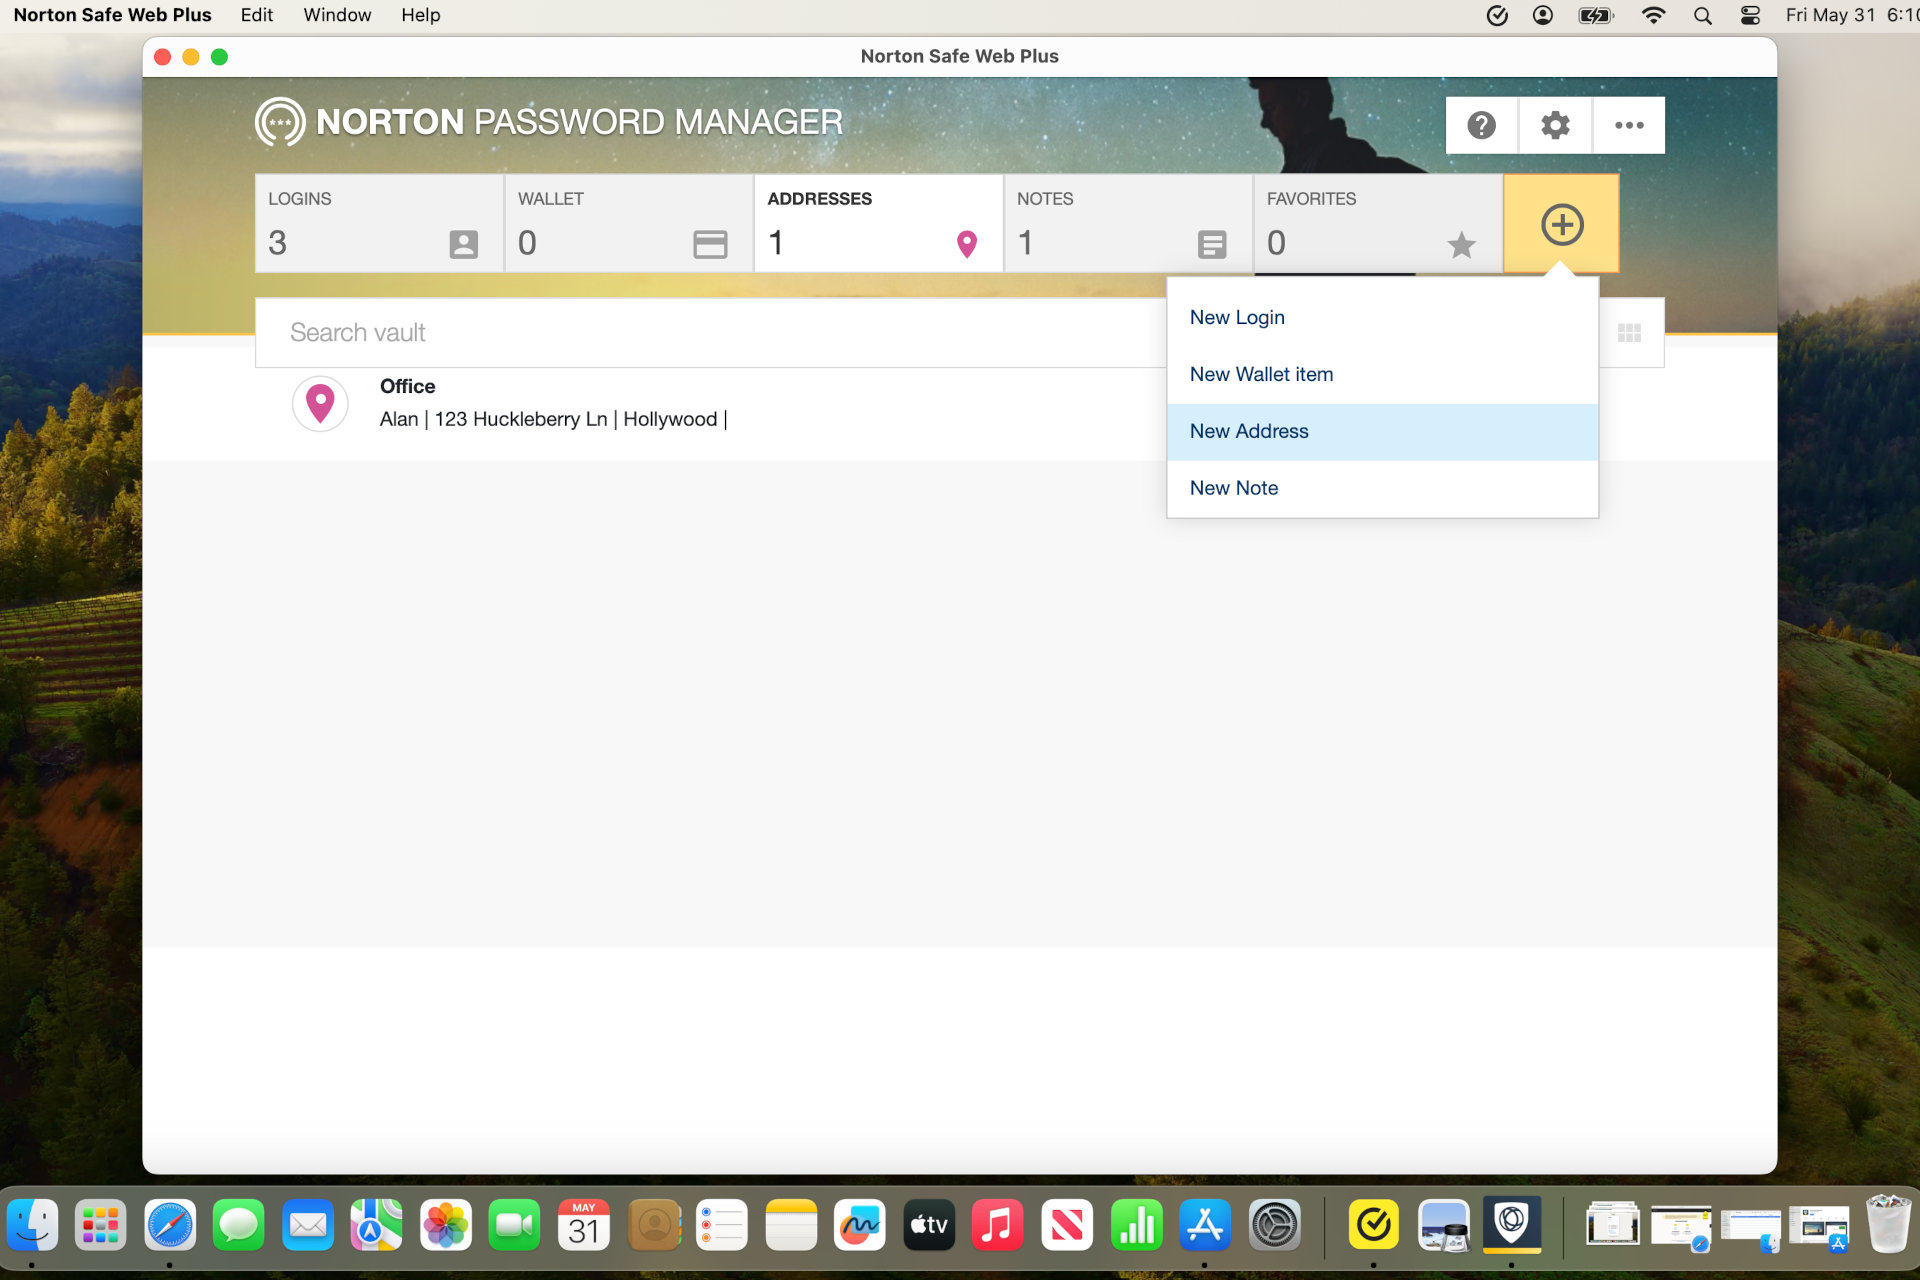This screenshot has width=1920, height=1280.
Task: Switch to the grid view layout
Action: (1627, 331)
